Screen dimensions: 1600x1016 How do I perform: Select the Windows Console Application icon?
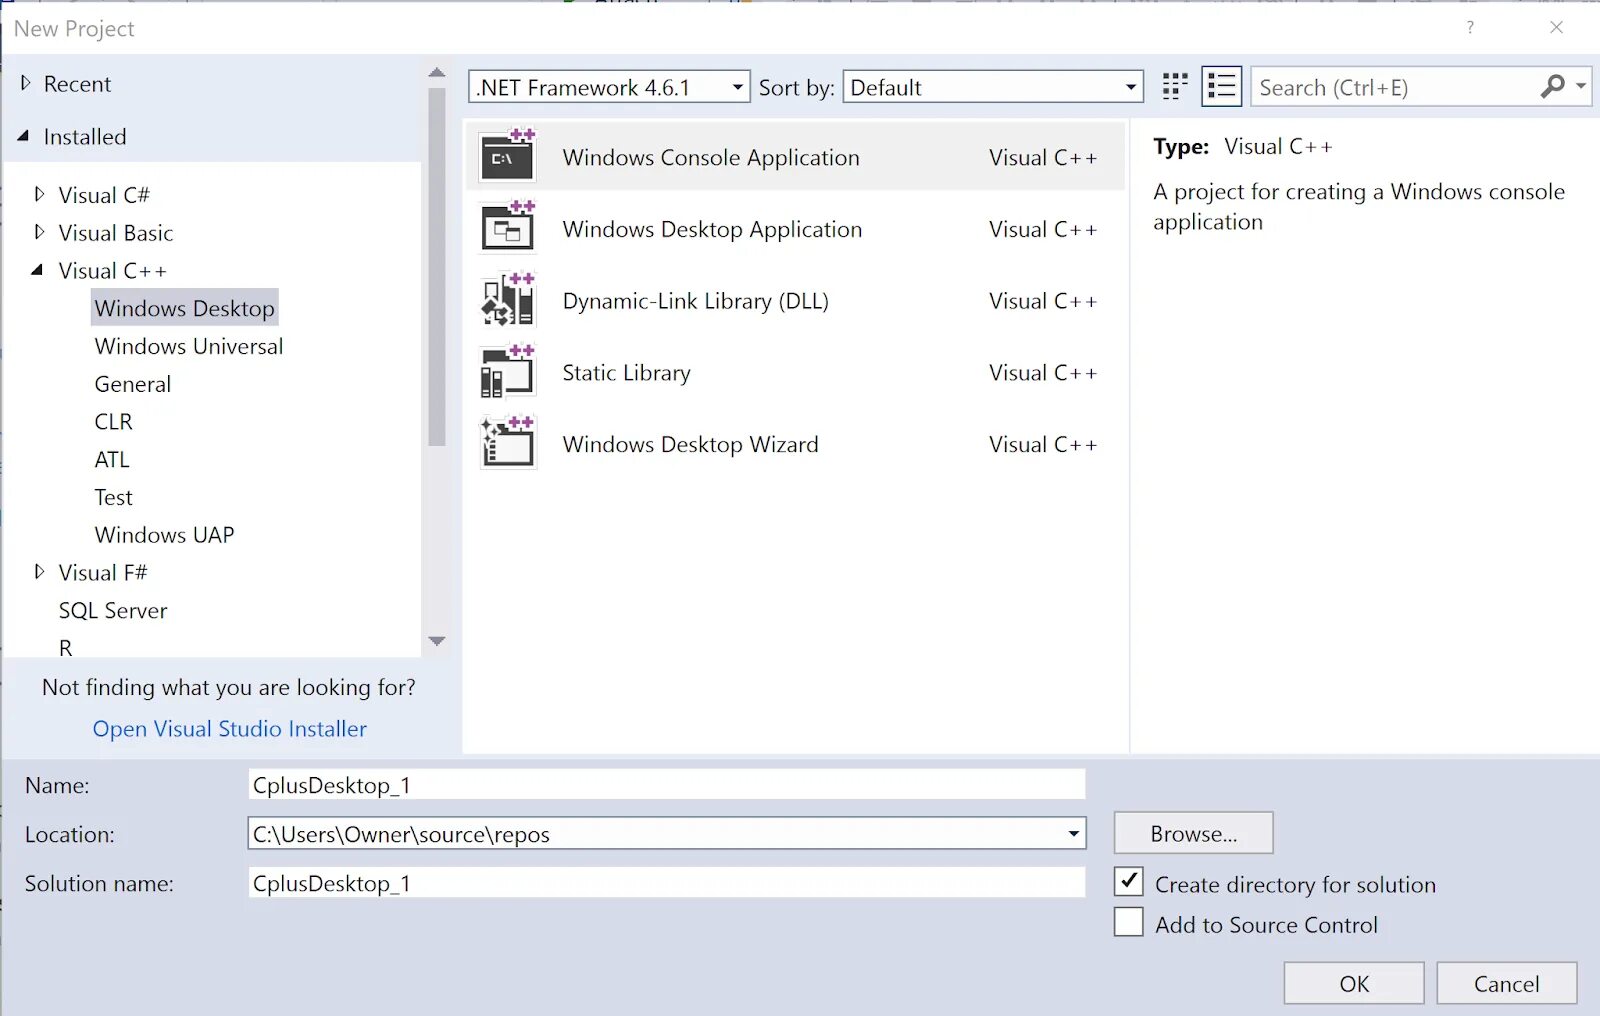pyautogui.click(x=508, y=155)
